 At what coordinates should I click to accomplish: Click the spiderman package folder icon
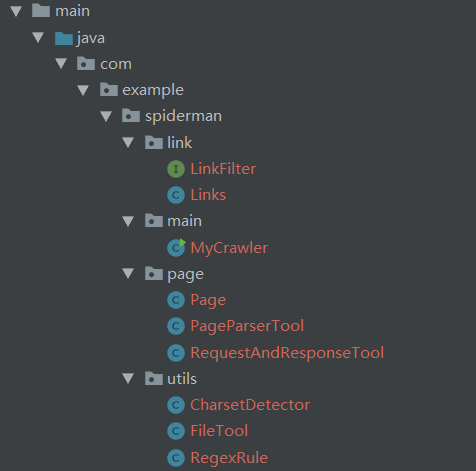click(x=131, y=116)
